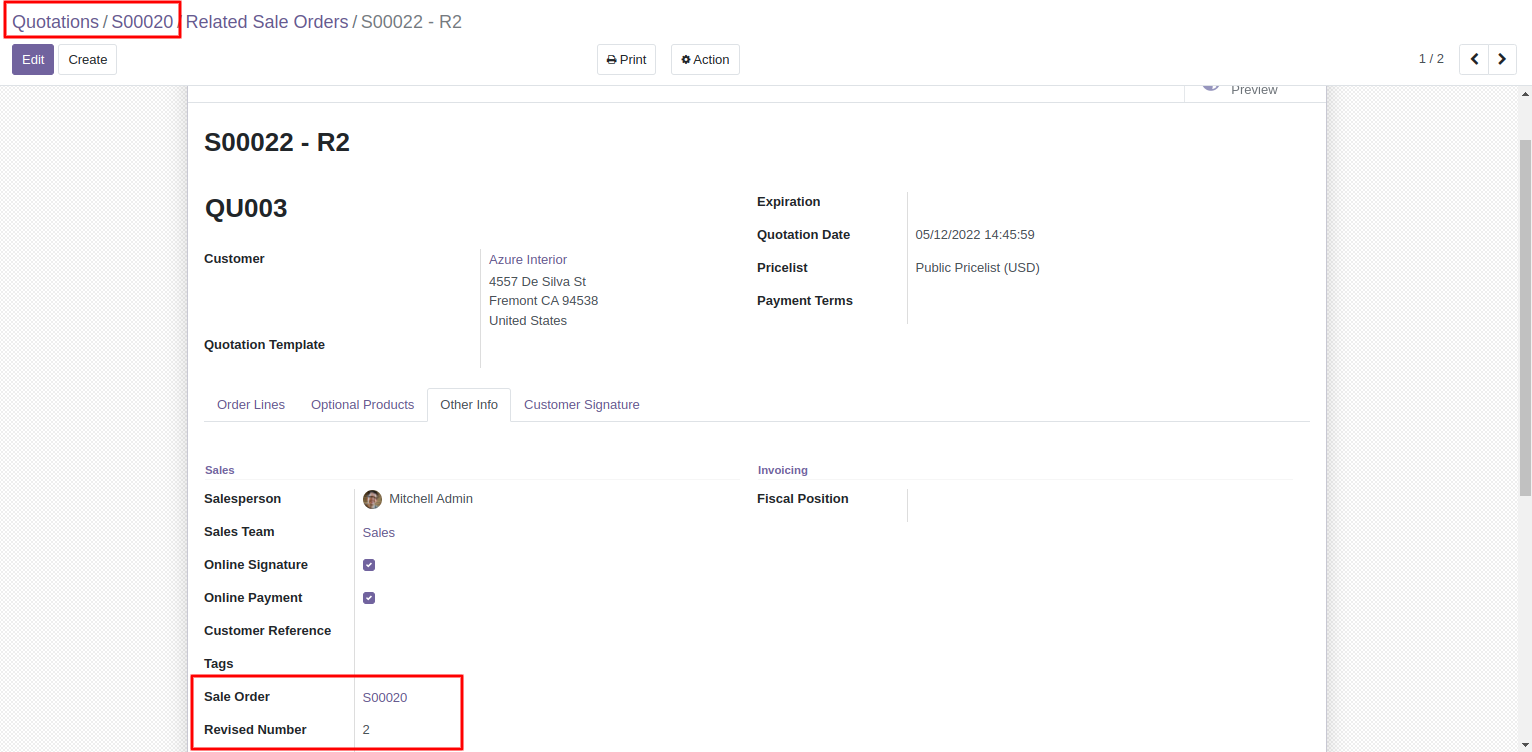
Task: Click the Mitchell Admin salesperson name
Action: click(x=431, y=499)
